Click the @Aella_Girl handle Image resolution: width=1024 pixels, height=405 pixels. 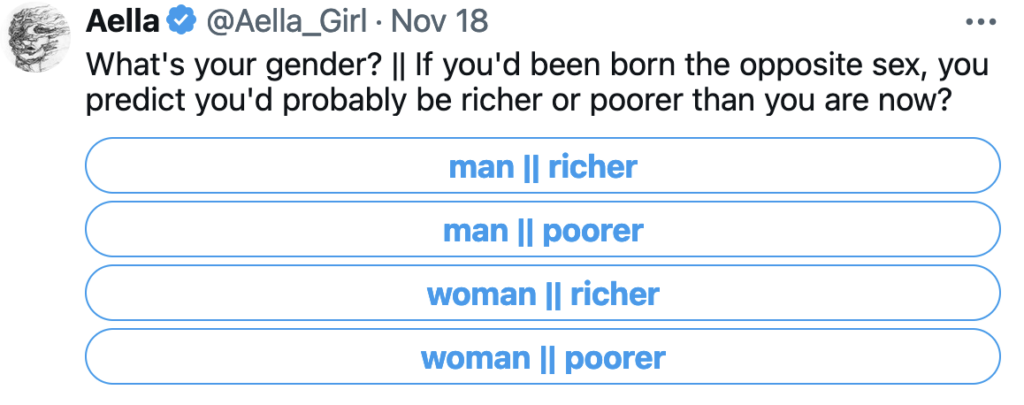(280, 20)
